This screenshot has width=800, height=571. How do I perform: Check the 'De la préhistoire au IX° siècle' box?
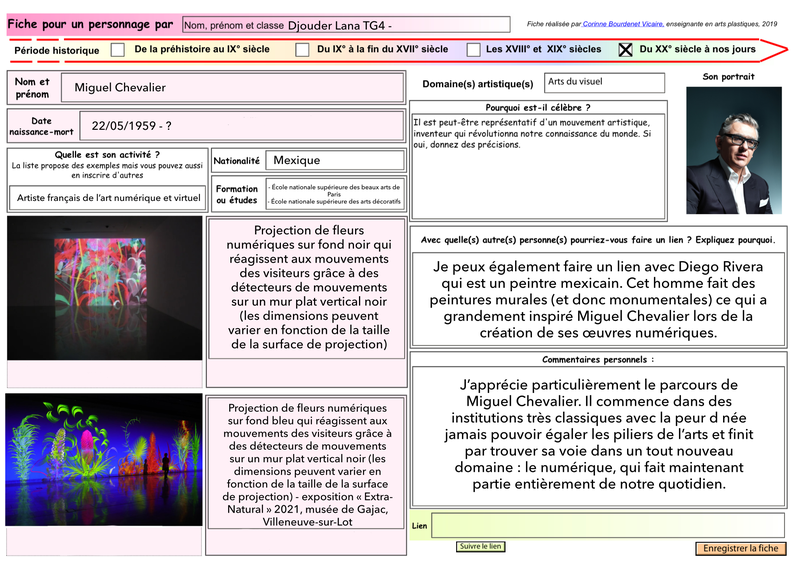point(118,49)
